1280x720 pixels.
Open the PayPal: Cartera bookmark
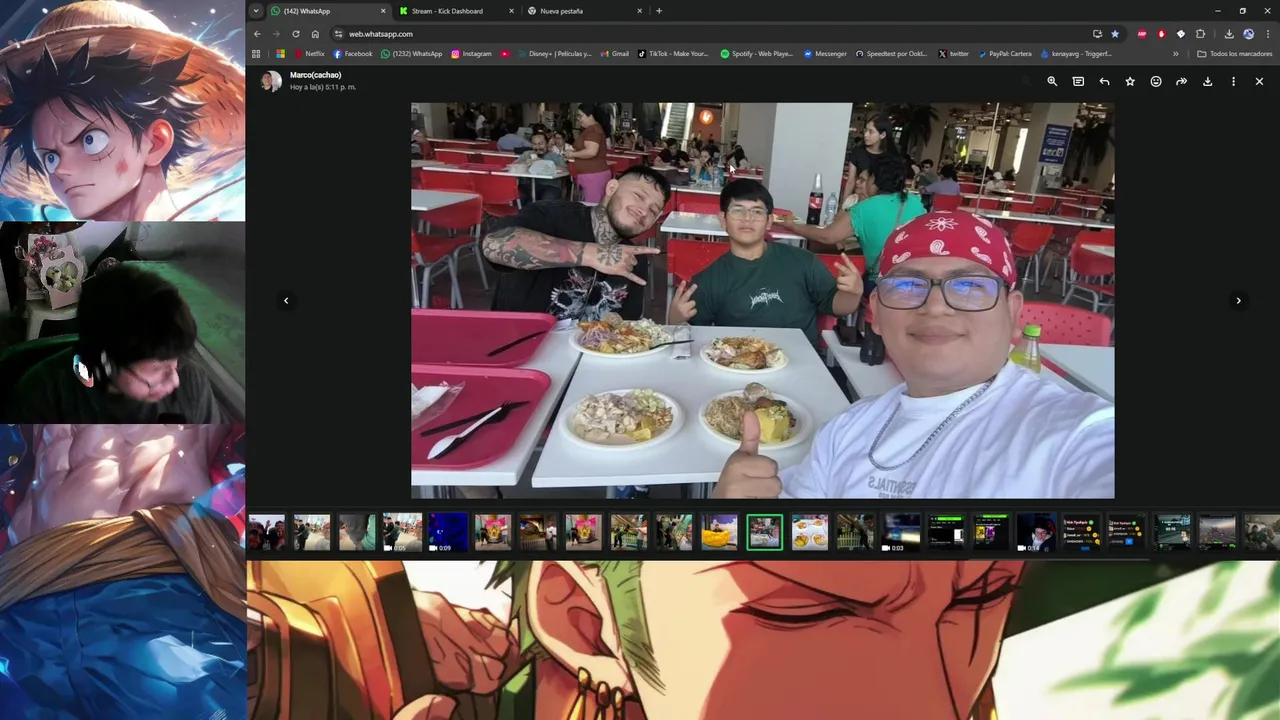tap(1003, 54)
